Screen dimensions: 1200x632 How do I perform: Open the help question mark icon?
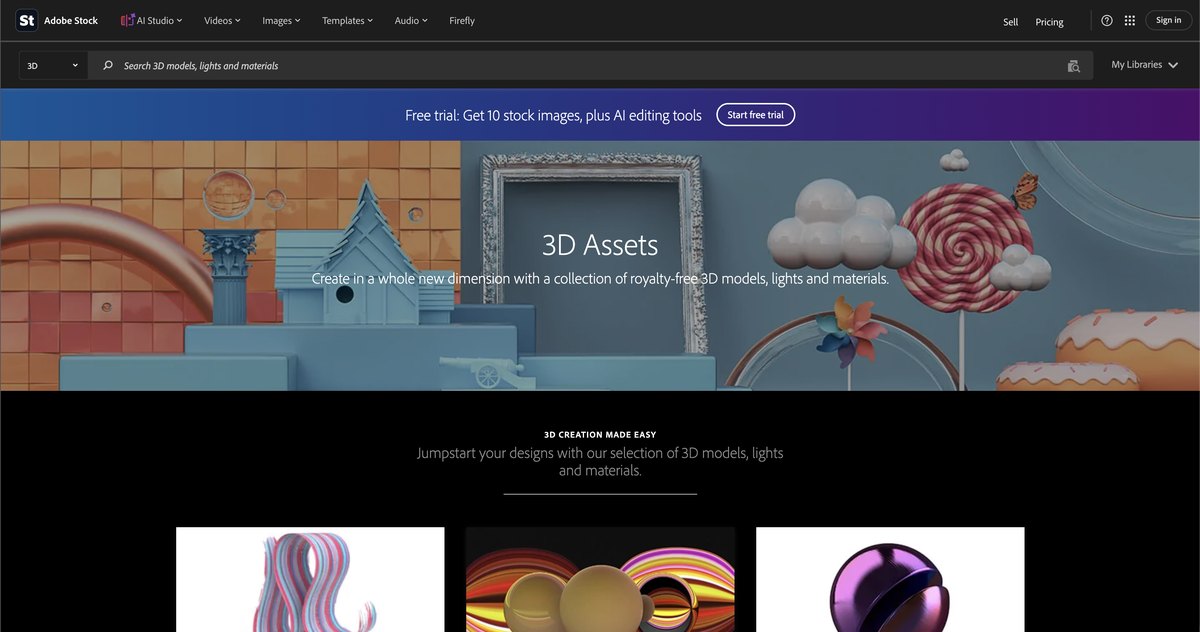pos(1107,20)
